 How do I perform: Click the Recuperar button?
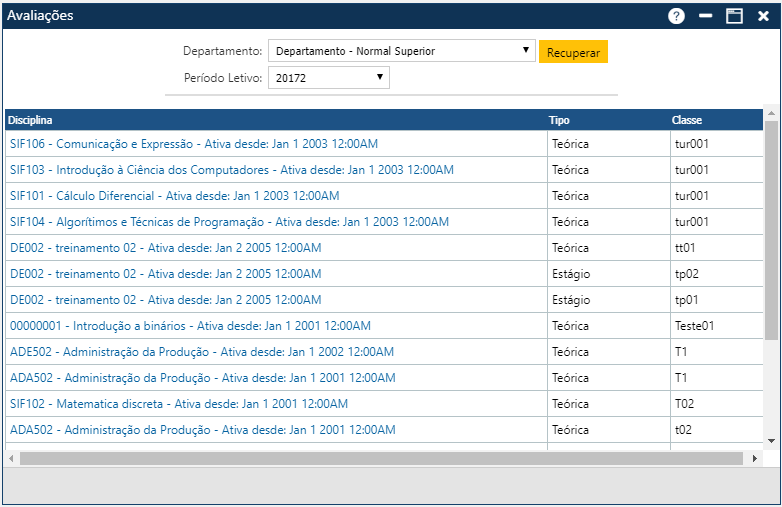click(573, 52)
